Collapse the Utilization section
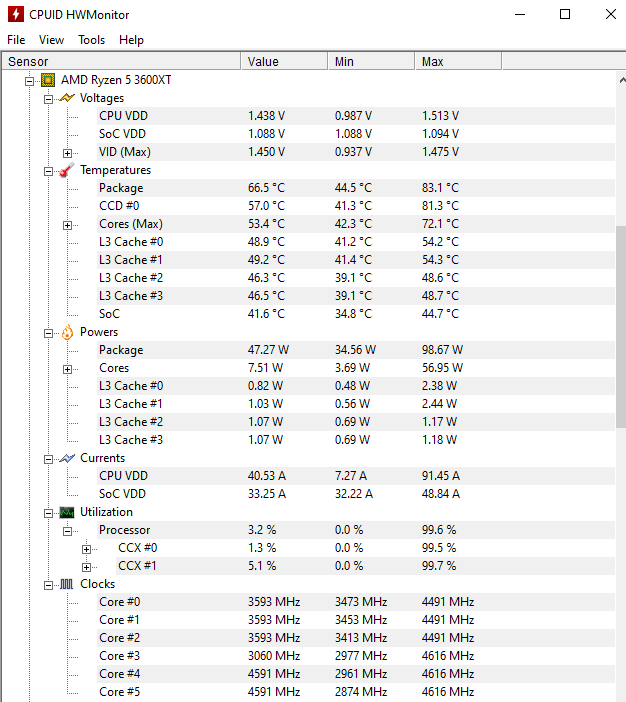 (48, 513)
